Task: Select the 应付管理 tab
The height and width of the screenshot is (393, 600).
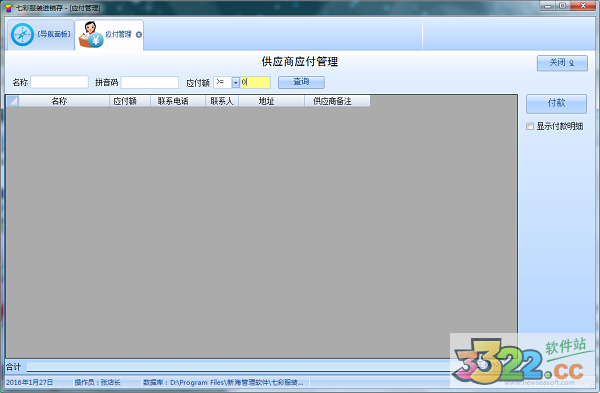Action: tap(109, 35)
